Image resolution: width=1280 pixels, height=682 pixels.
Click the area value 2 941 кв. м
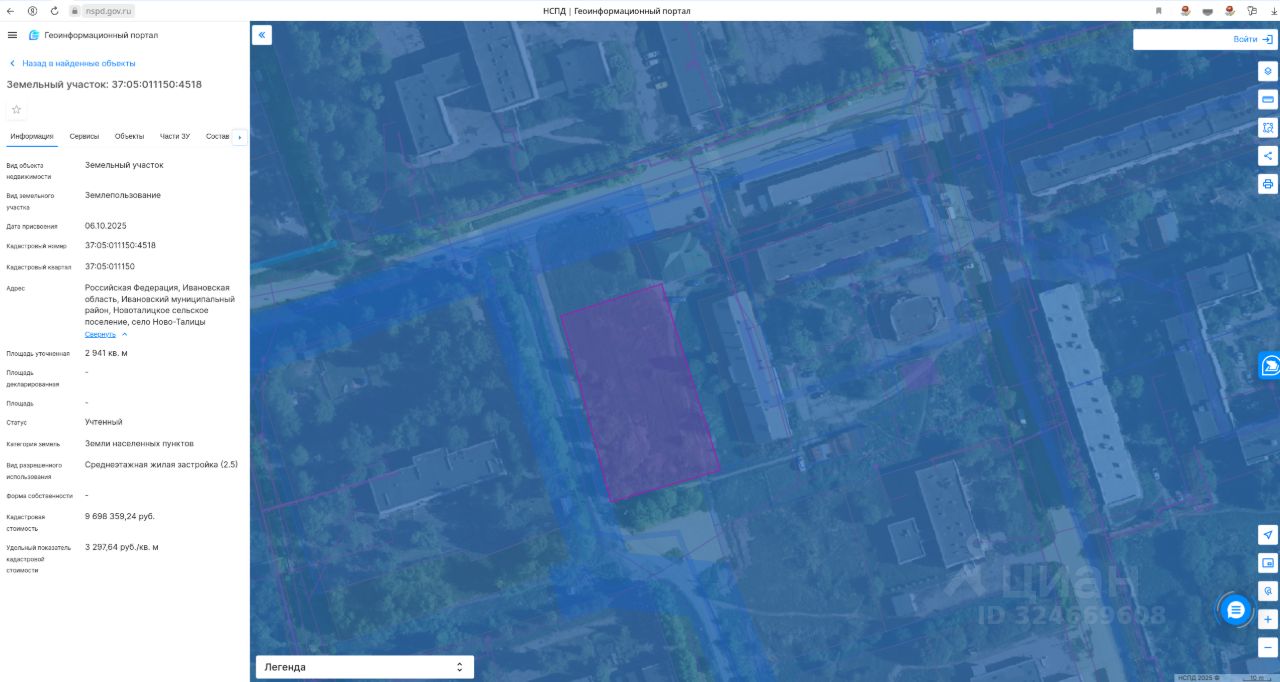[x=106, y=353]
